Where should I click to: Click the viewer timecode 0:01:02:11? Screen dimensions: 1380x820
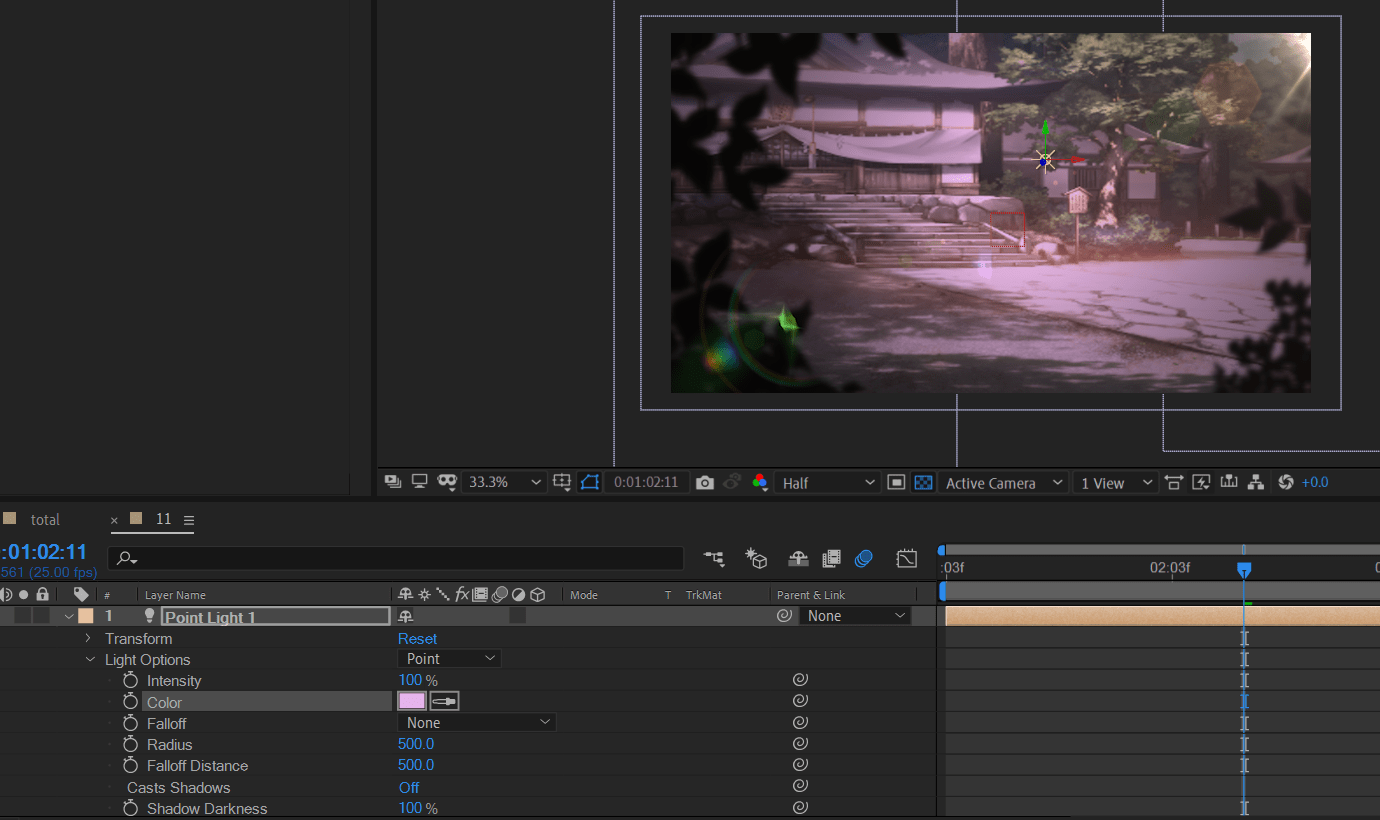click(646, 482)
